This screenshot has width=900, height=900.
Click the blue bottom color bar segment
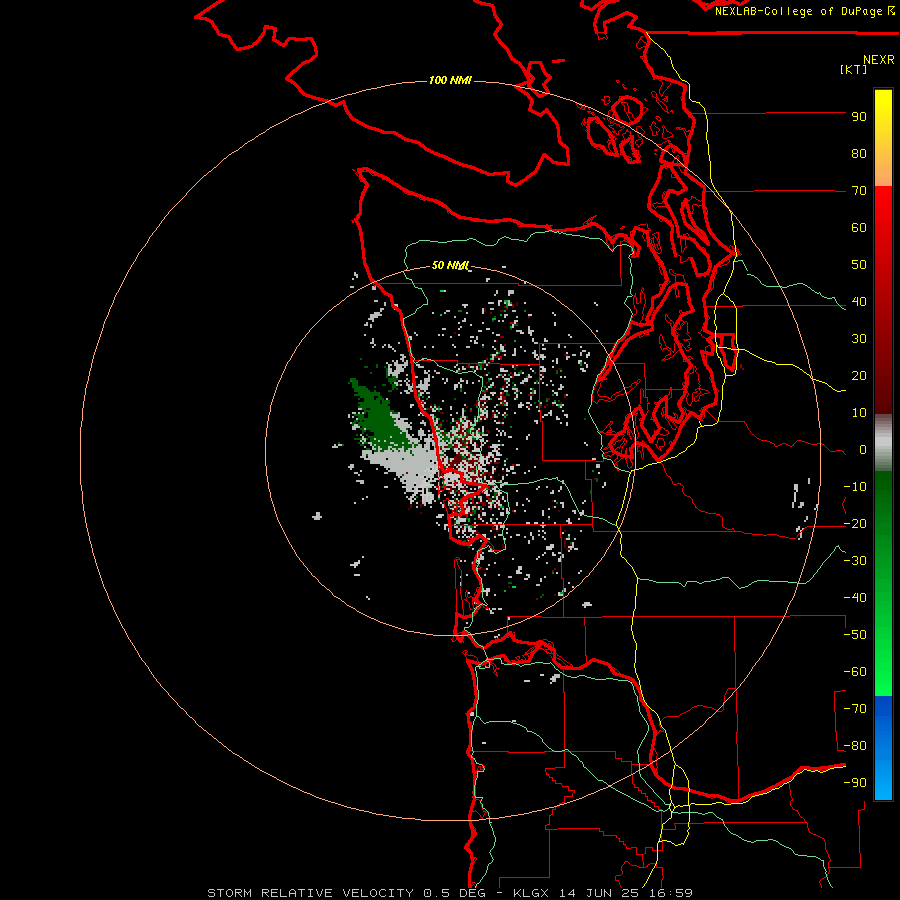(x=883, y=748)
